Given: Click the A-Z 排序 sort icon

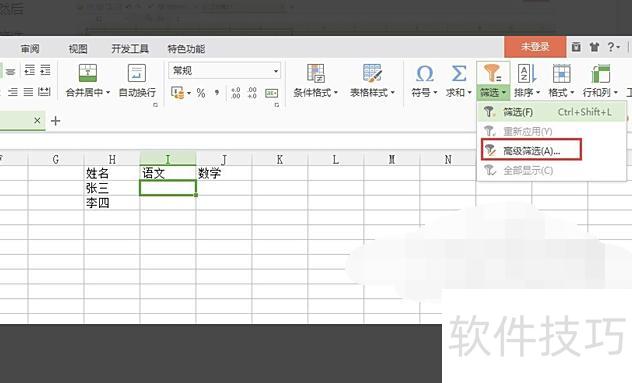Looking at the screenshot, I should (x=527, y=73).
